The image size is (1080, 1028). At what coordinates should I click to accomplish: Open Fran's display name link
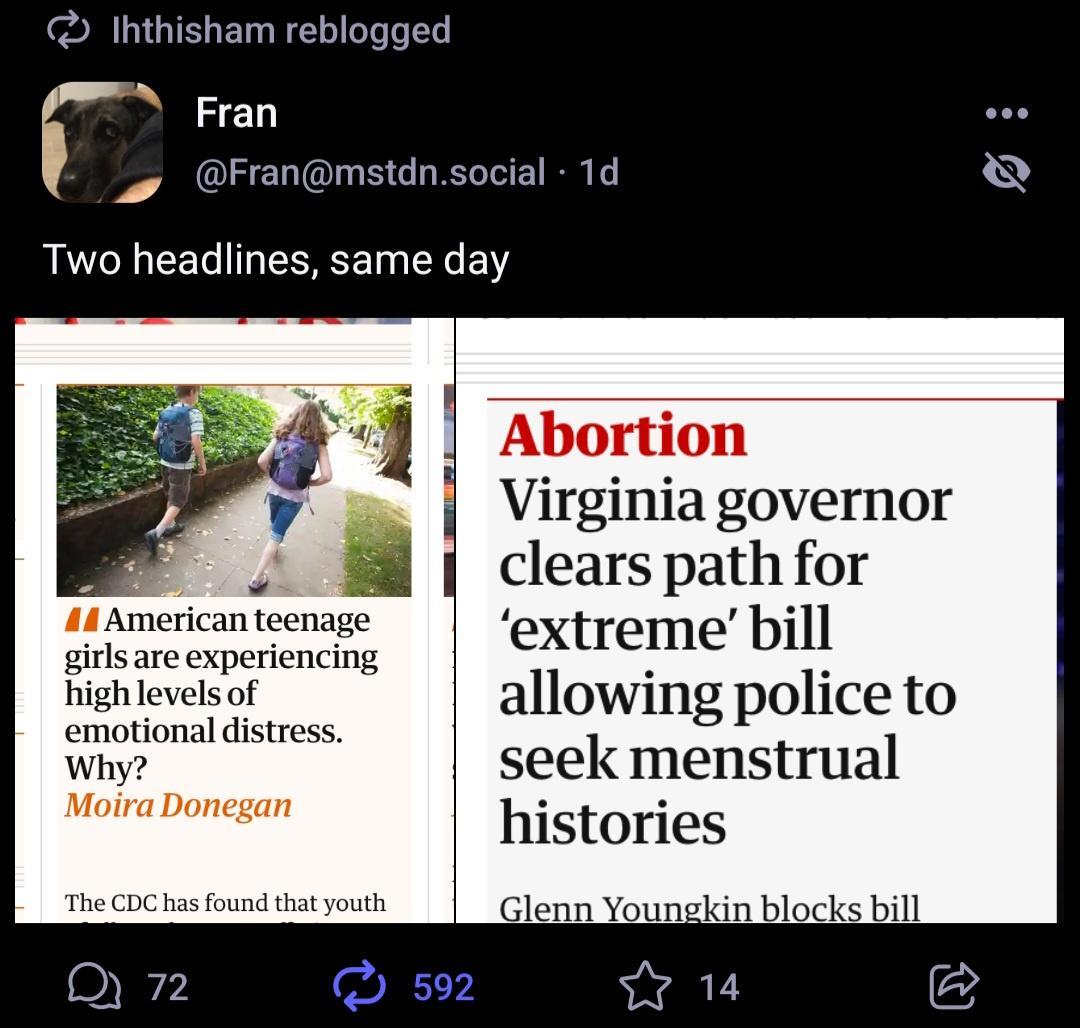[237, 112]
